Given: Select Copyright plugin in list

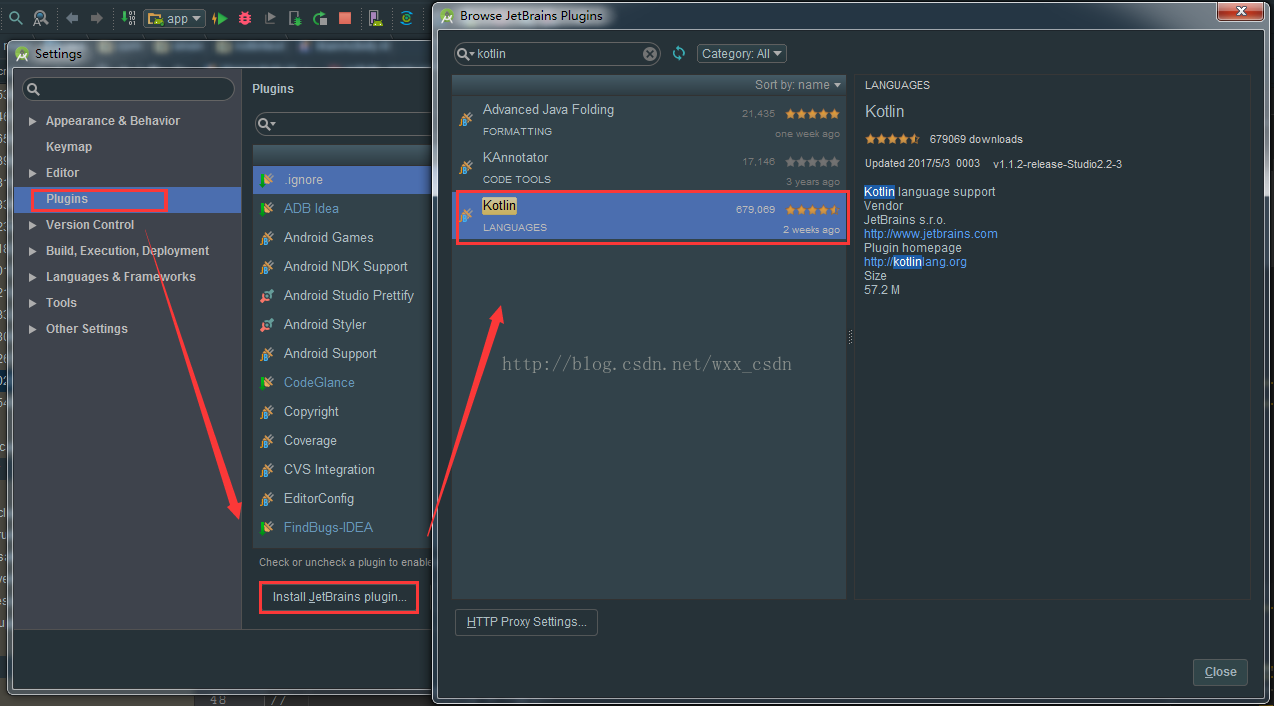Looking at the screenshot, I should click(x=342, y=412).
